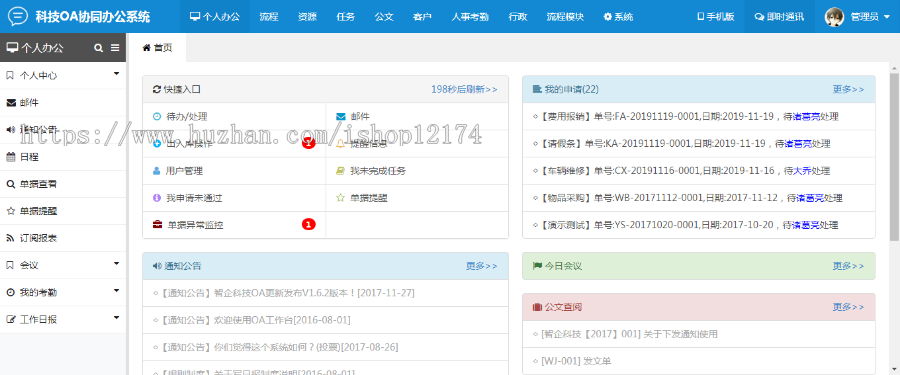
Task: Click the refresh icon in 快捷入口 header
Action: [x=157, y=89]
